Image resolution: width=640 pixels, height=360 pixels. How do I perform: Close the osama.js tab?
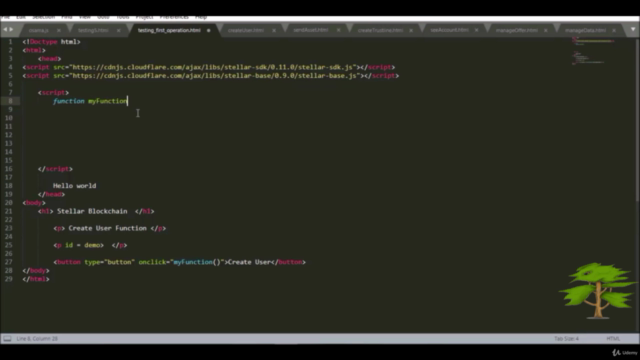point(59,30)
